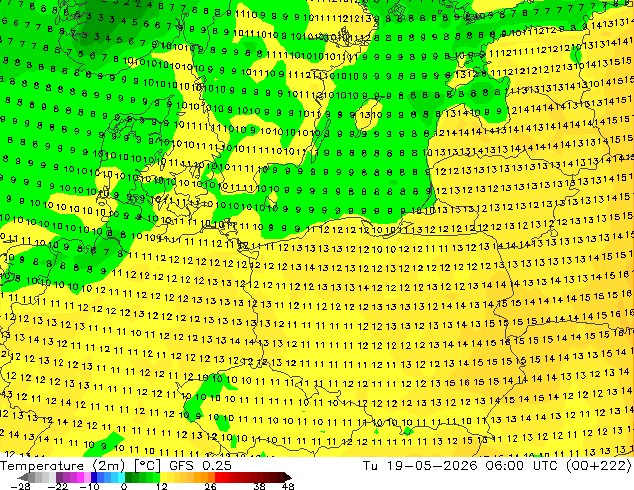Screen dimensions: 634x490
Task: Click the '(00+222)' forecast hour text
Action: (x=598, y=466)
